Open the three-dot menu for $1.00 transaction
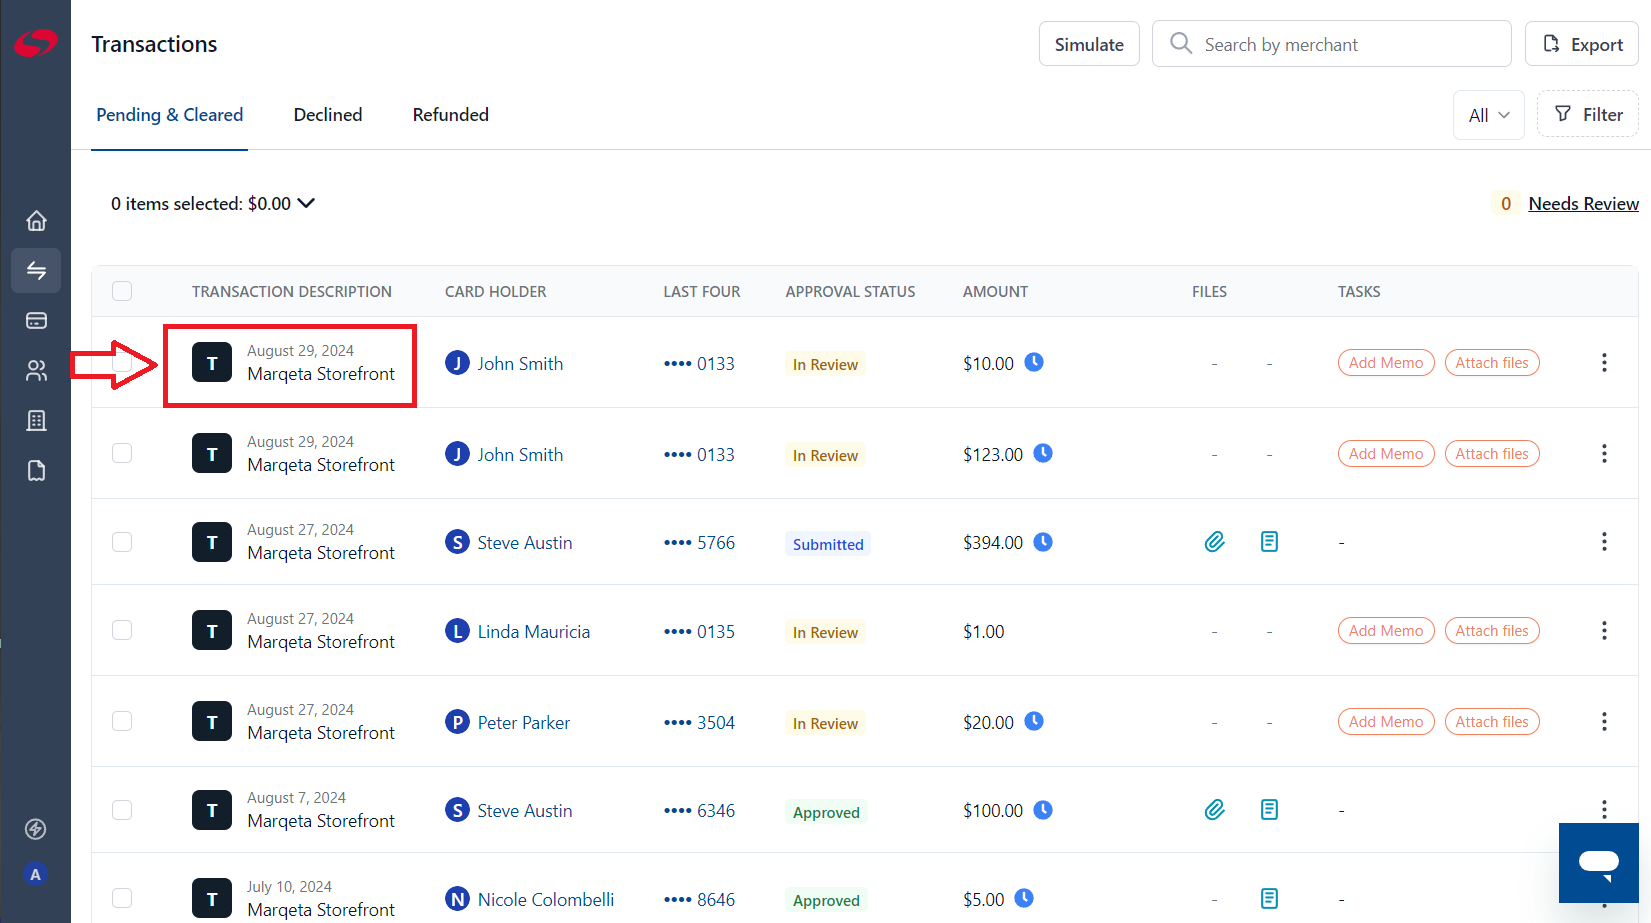The image size is (1651, 923). tap(1604, 630)
